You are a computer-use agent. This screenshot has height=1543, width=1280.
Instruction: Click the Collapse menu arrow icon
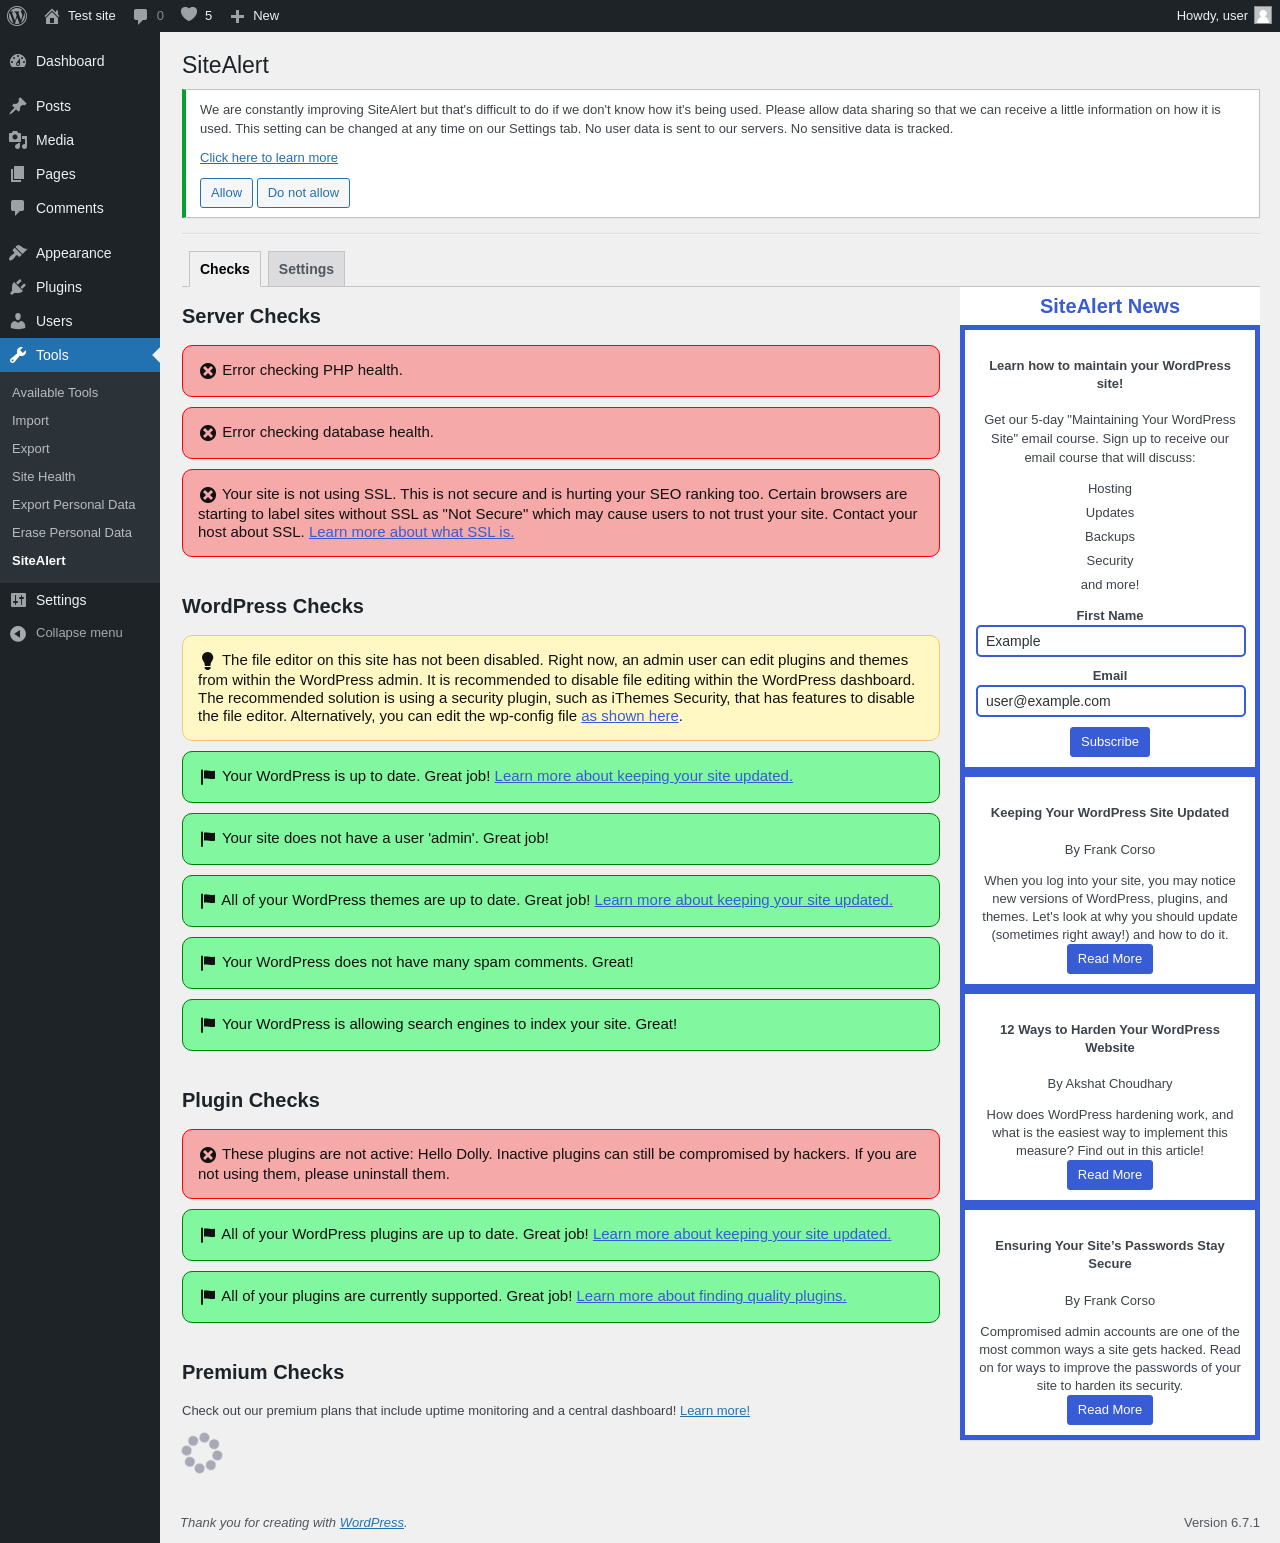point(18,633)
